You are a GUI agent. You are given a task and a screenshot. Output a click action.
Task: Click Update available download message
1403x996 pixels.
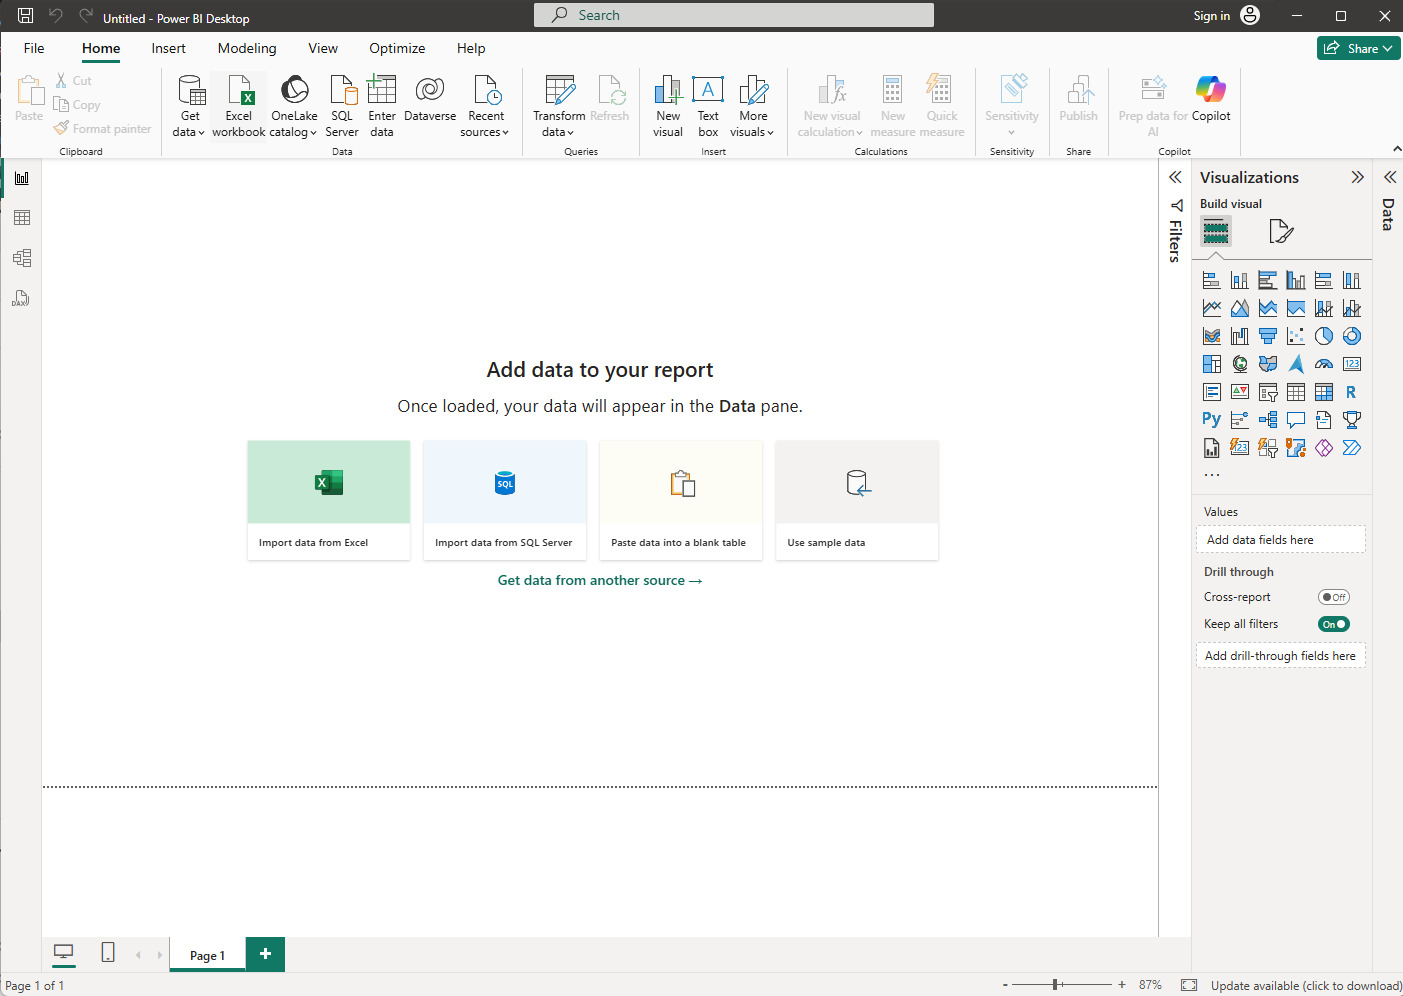pyautogui.click(x=1306, y=985)
